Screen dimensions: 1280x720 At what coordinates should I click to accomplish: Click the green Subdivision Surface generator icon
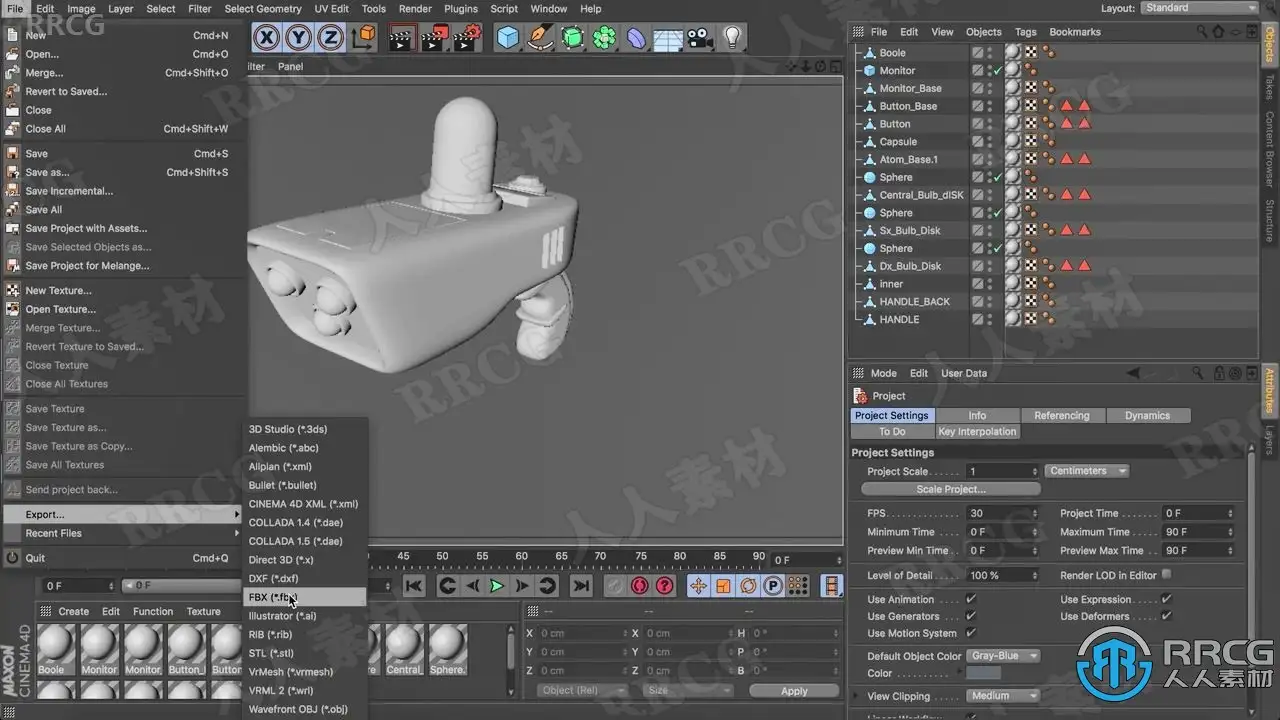click(x=572, y=38)
